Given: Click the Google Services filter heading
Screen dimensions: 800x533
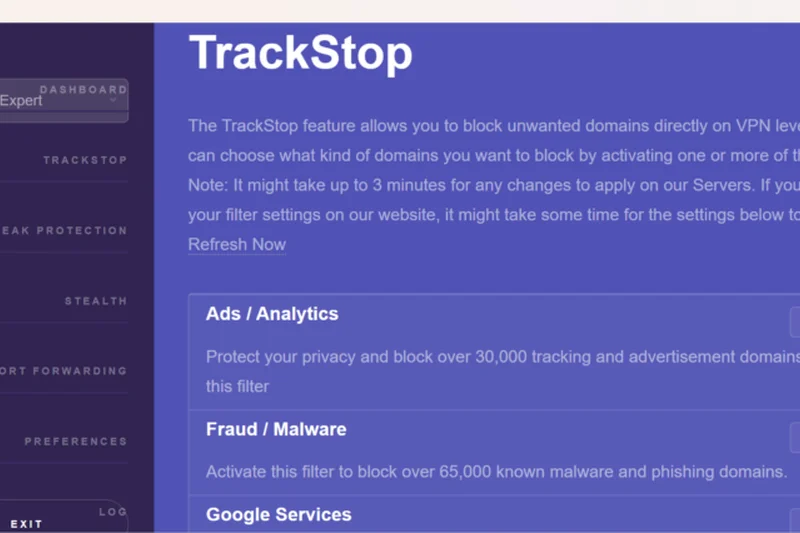Looking at the screenshot, I should [279, 515].
